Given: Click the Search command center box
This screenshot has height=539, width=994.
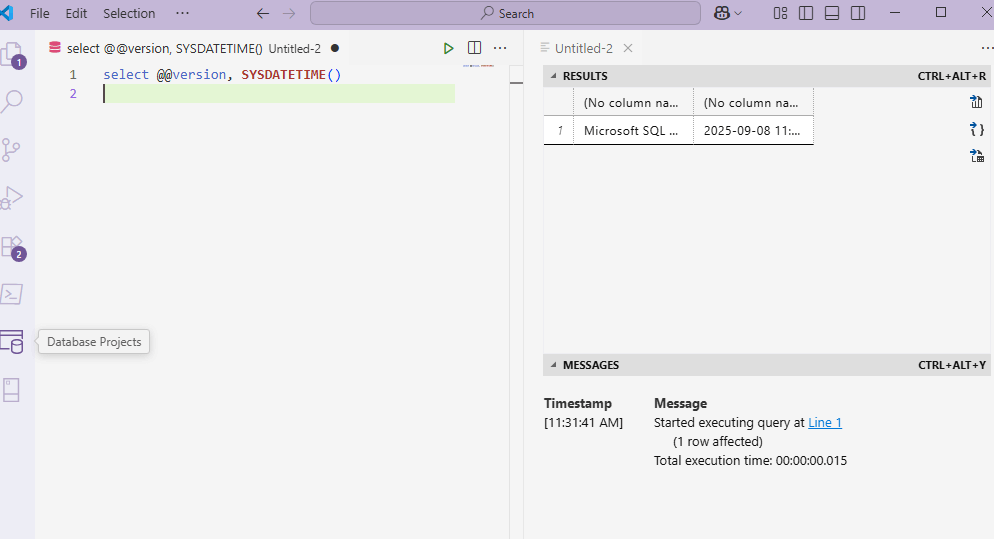Looking at the screenshot, I should click(x=505, y=13).
